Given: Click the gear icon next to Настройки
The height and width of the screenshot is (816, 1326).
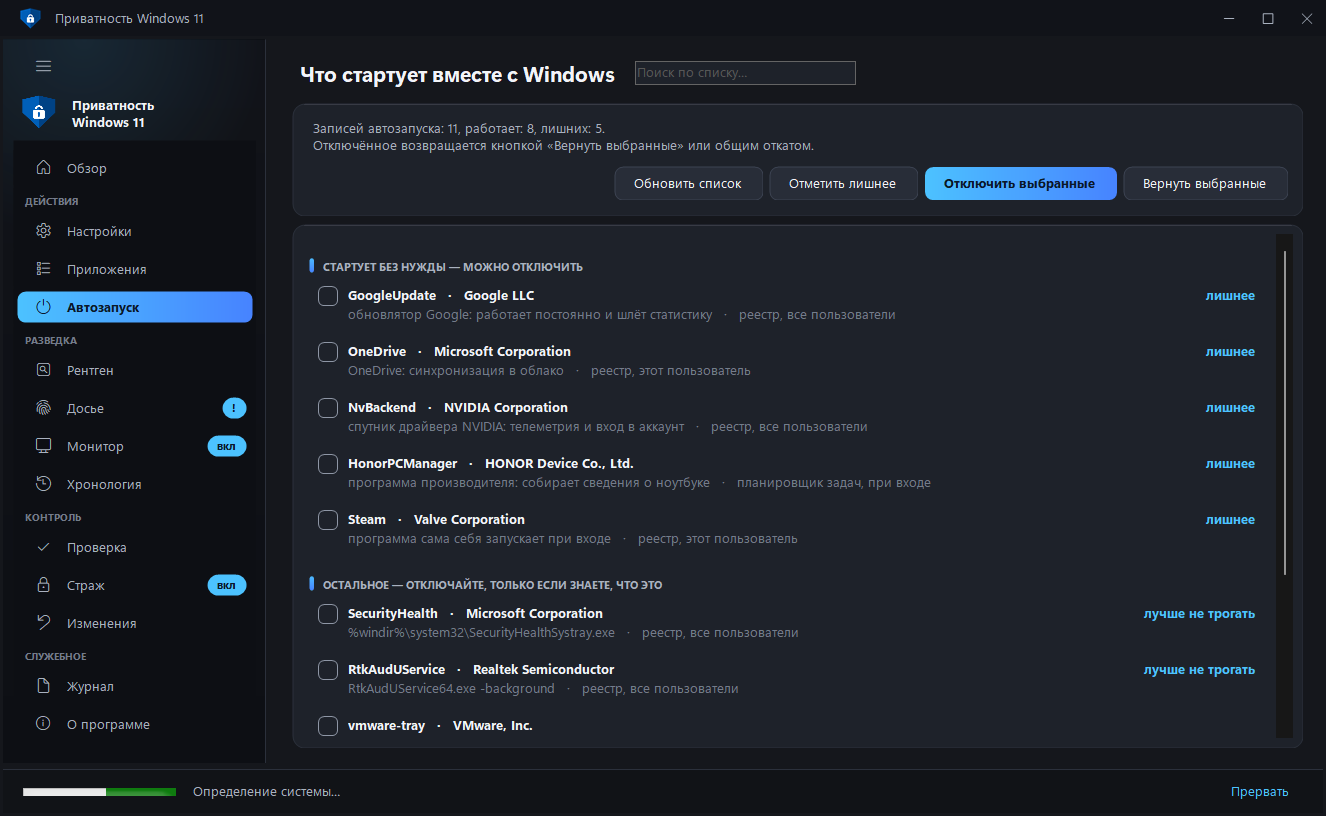Looking at the screenshot, I should tap(43, 231).
